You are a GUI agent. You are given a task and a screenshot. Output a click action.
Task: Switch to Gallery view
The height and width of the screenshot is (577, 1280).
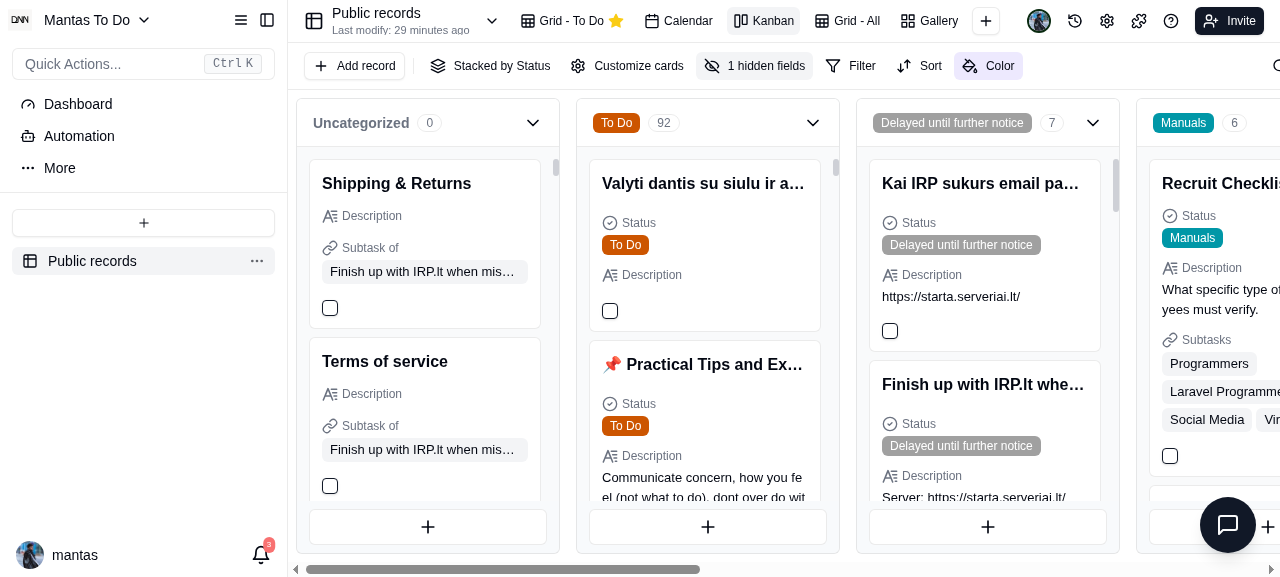coord(929,21)
